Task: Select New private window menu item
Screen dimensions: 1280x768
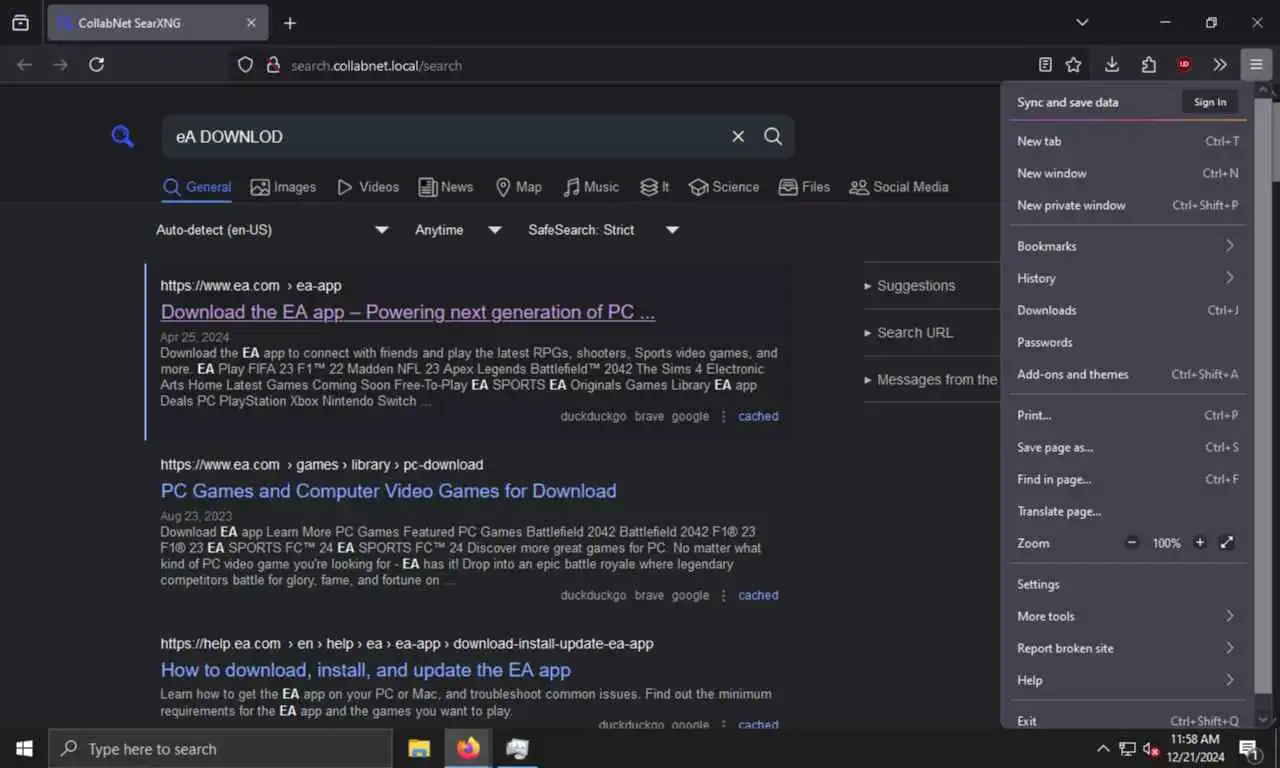Action: (x=1127, y=205)
